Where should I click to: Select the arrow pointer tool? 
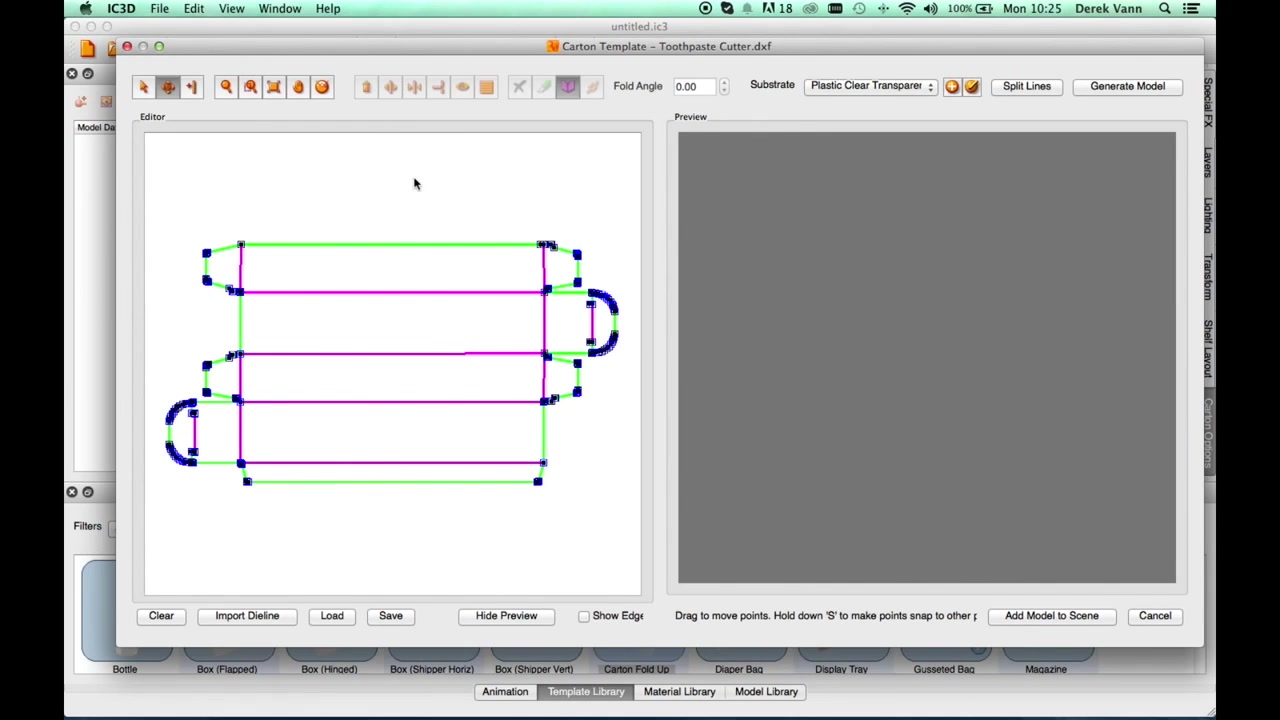click(x=143, y=87)
